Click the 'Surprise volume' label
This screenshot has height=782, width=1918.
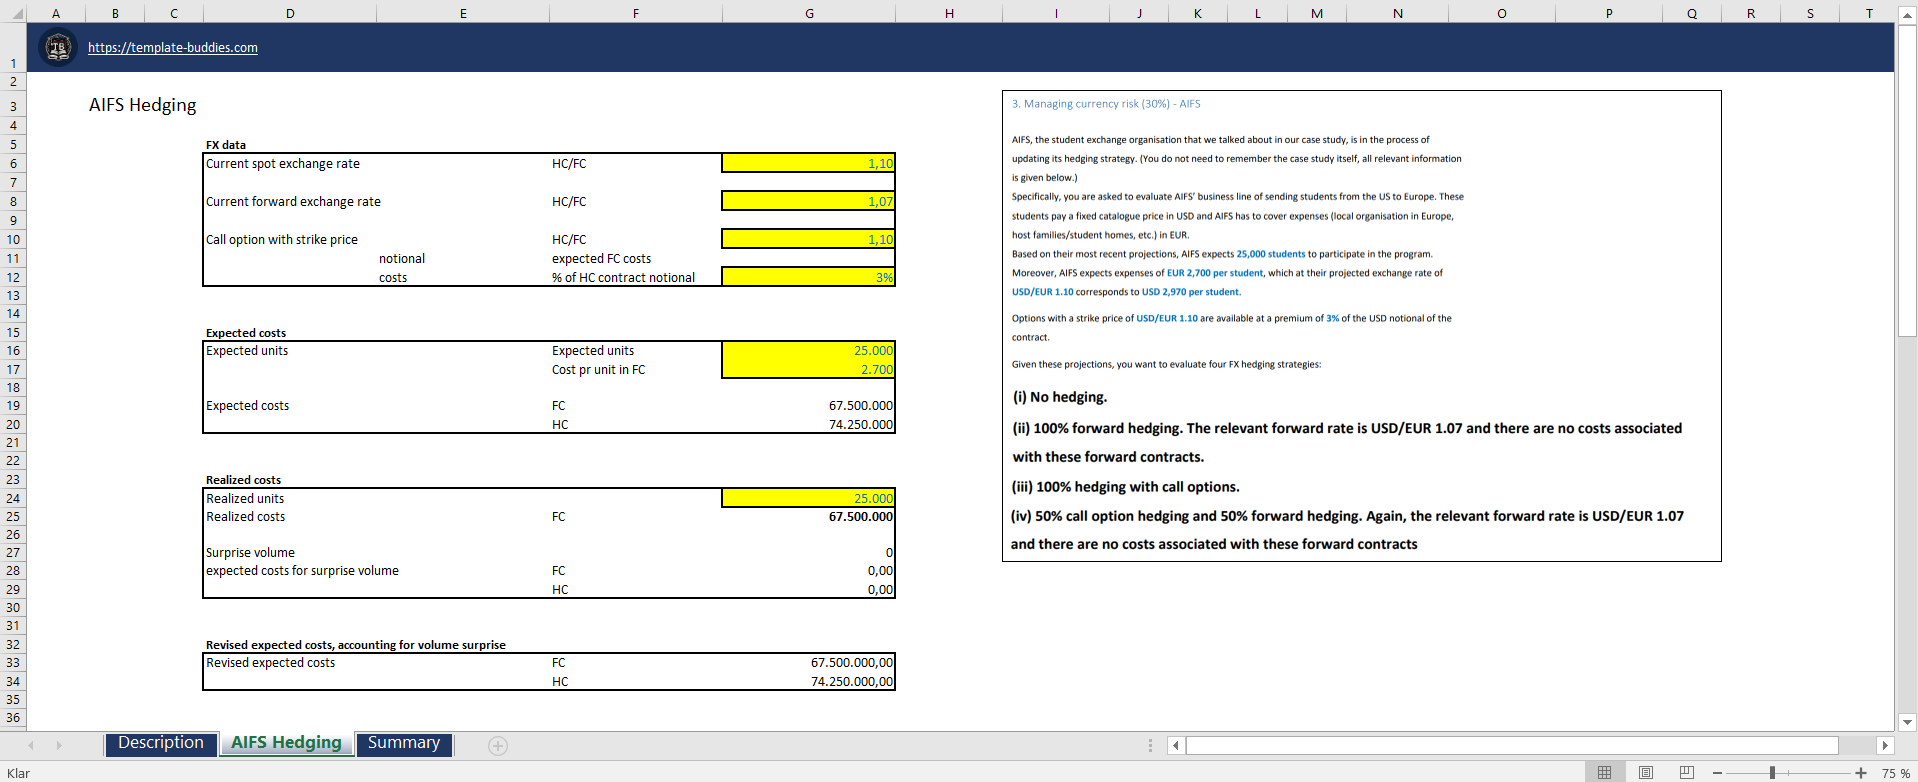point(250,553)
